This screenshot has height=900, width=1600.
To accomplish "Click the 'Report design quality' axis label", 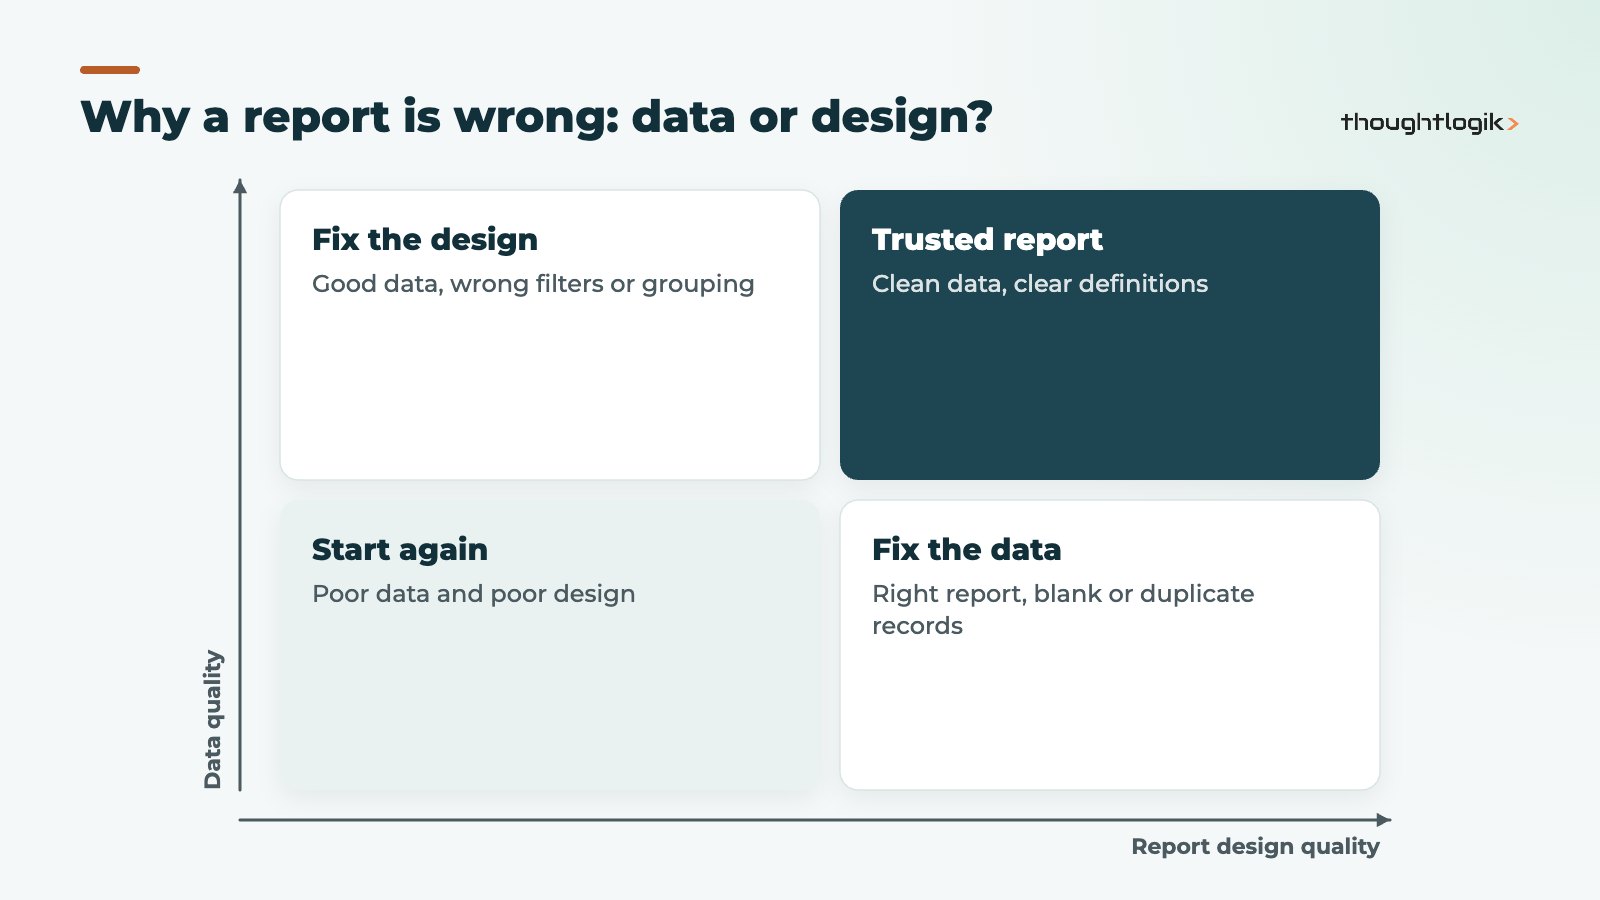I will coord(1255,847).
